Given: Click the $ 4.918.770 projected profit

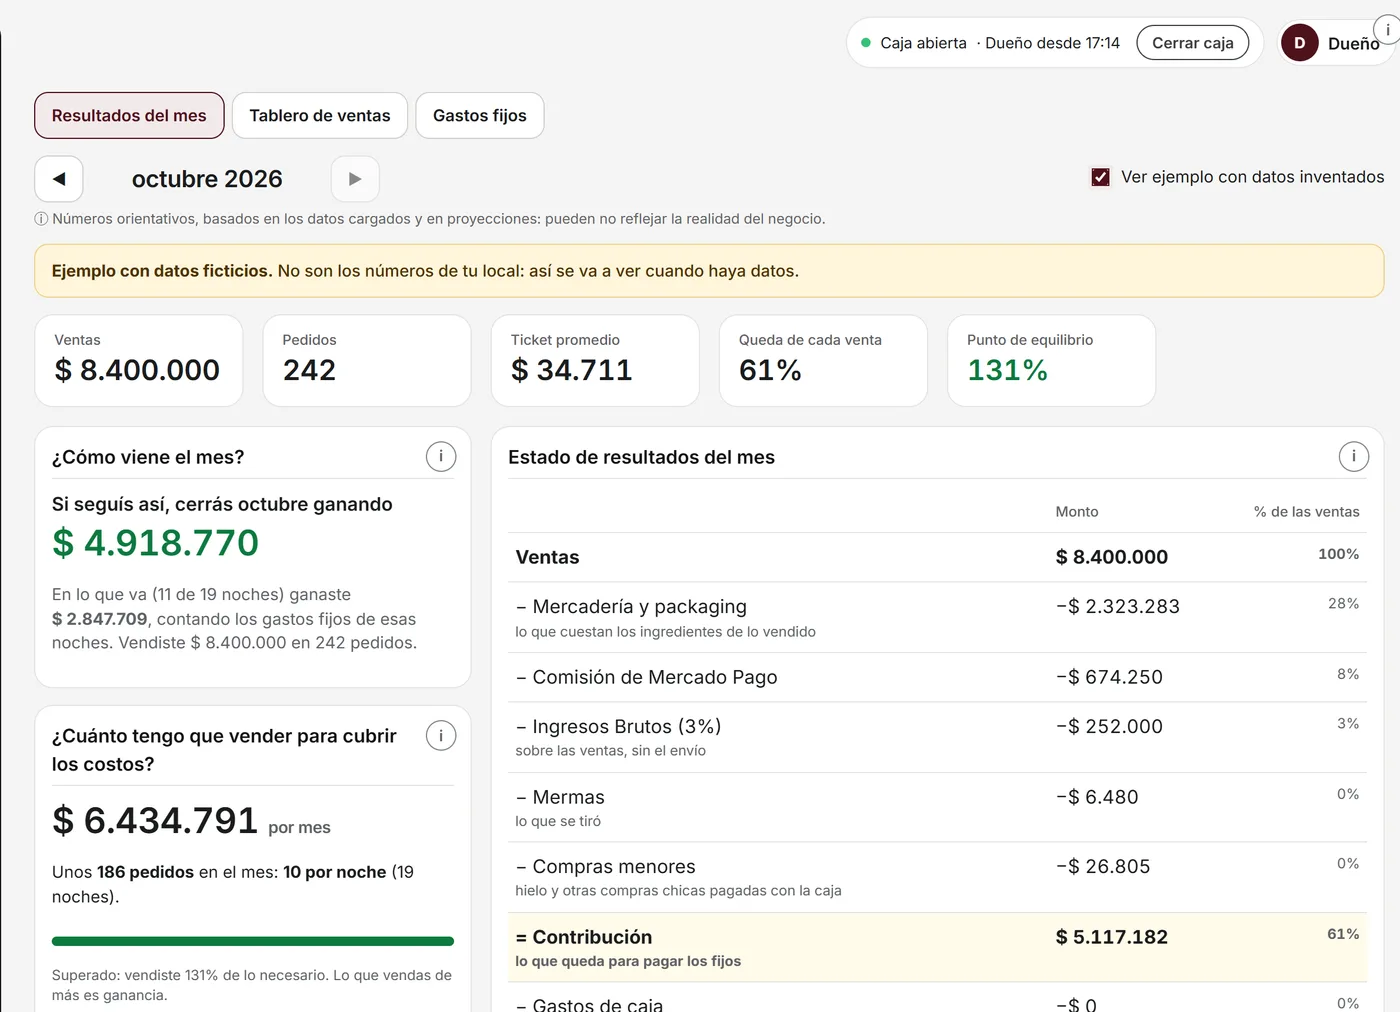Looking at the screenshot, I should click(x=155, y=543).
